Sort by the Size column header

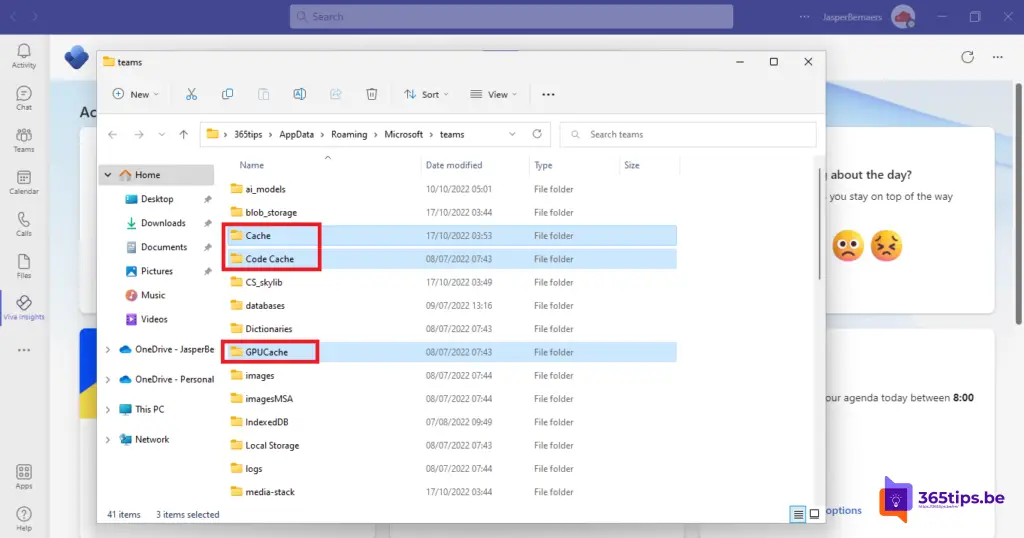(x=632, y=165)
